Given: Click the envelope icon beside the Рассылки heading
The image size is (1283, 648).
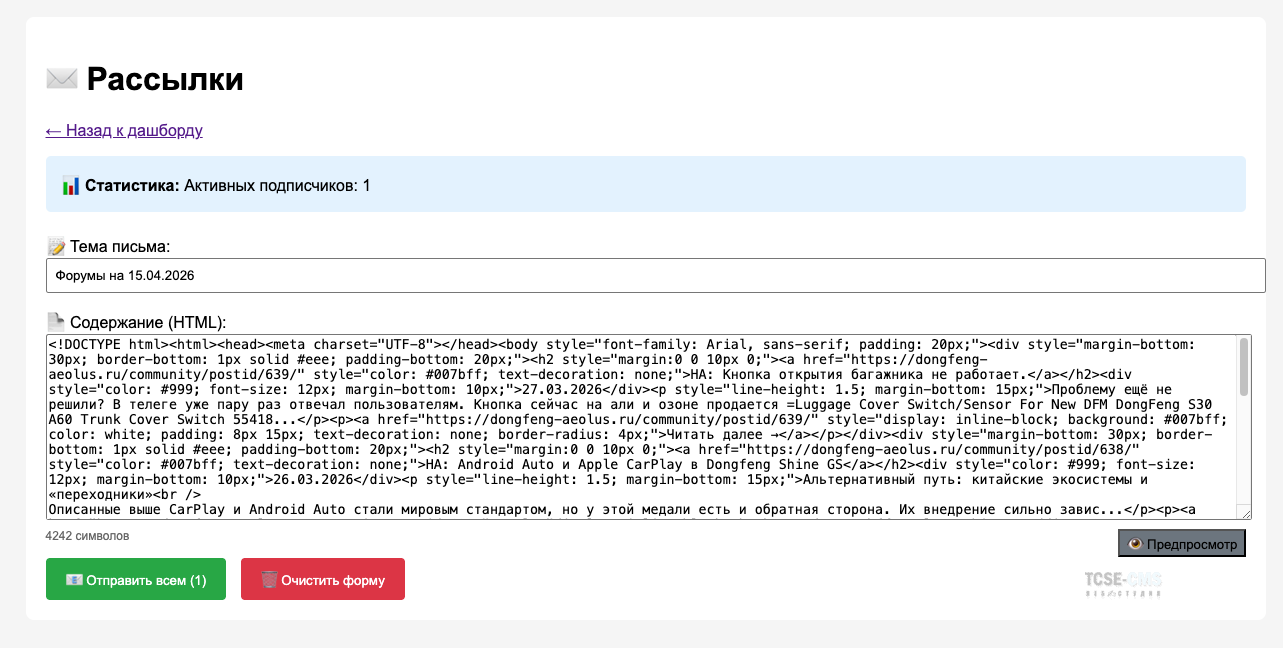Looking at the screenshot, I should click(62, 79).
